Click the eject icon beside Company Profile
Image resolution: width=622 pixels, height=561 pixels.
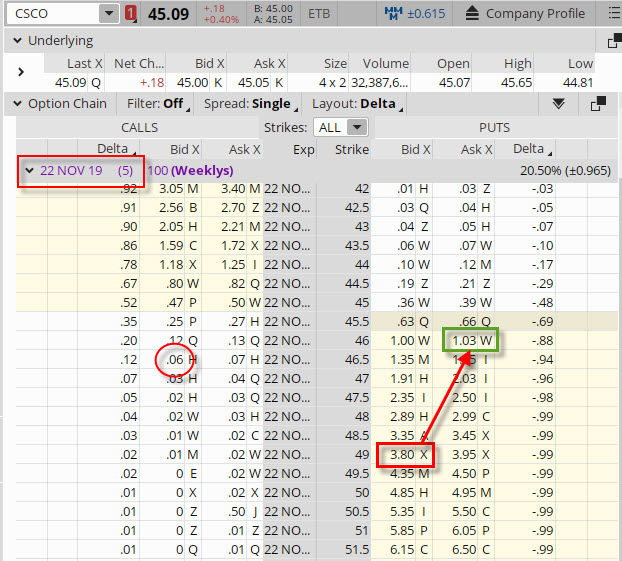(473, 14)
